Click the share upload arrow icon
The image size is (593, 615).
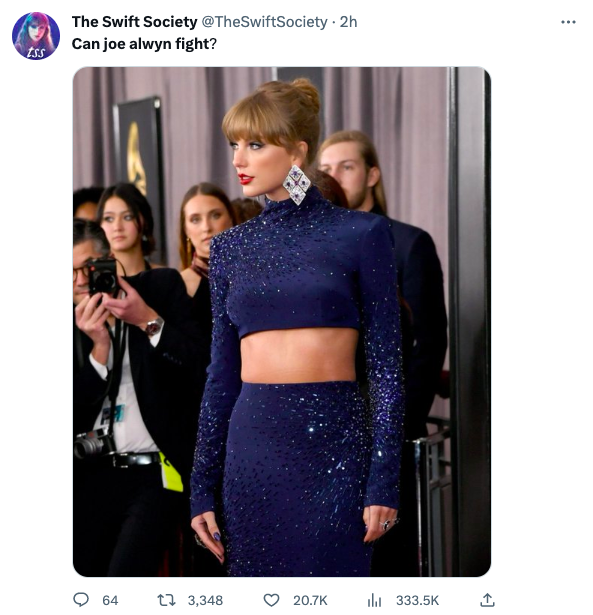pyautogui.click(x=487, y=599)
